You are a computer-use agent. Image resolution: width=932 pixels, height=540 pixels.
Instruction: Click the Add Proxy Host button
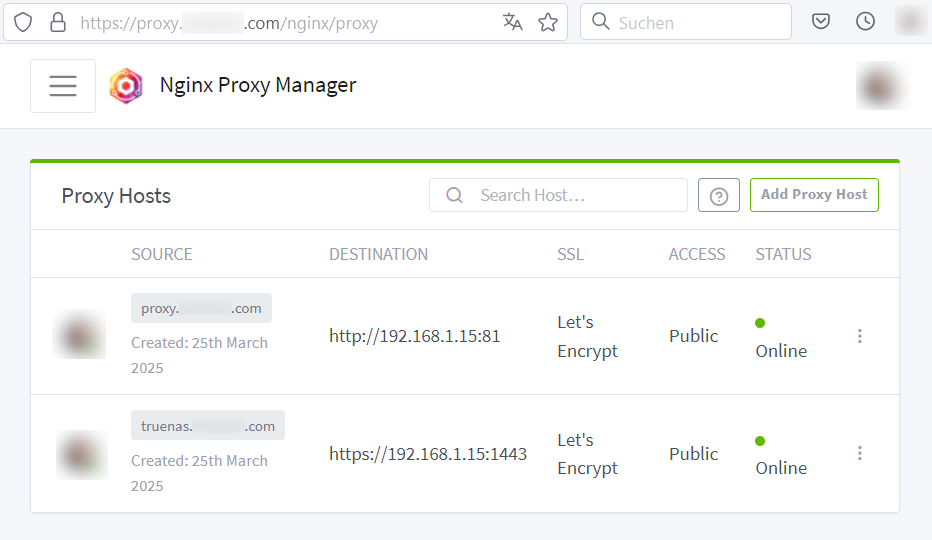click(814, 195)
